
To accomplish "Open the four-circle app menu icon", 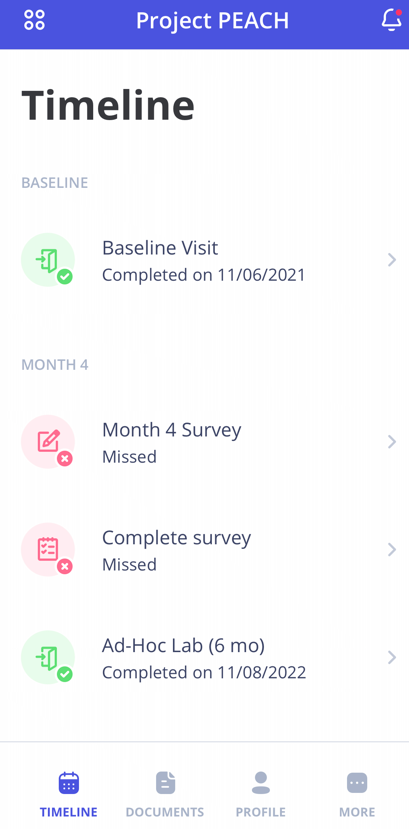I will (x=34, y=20).
